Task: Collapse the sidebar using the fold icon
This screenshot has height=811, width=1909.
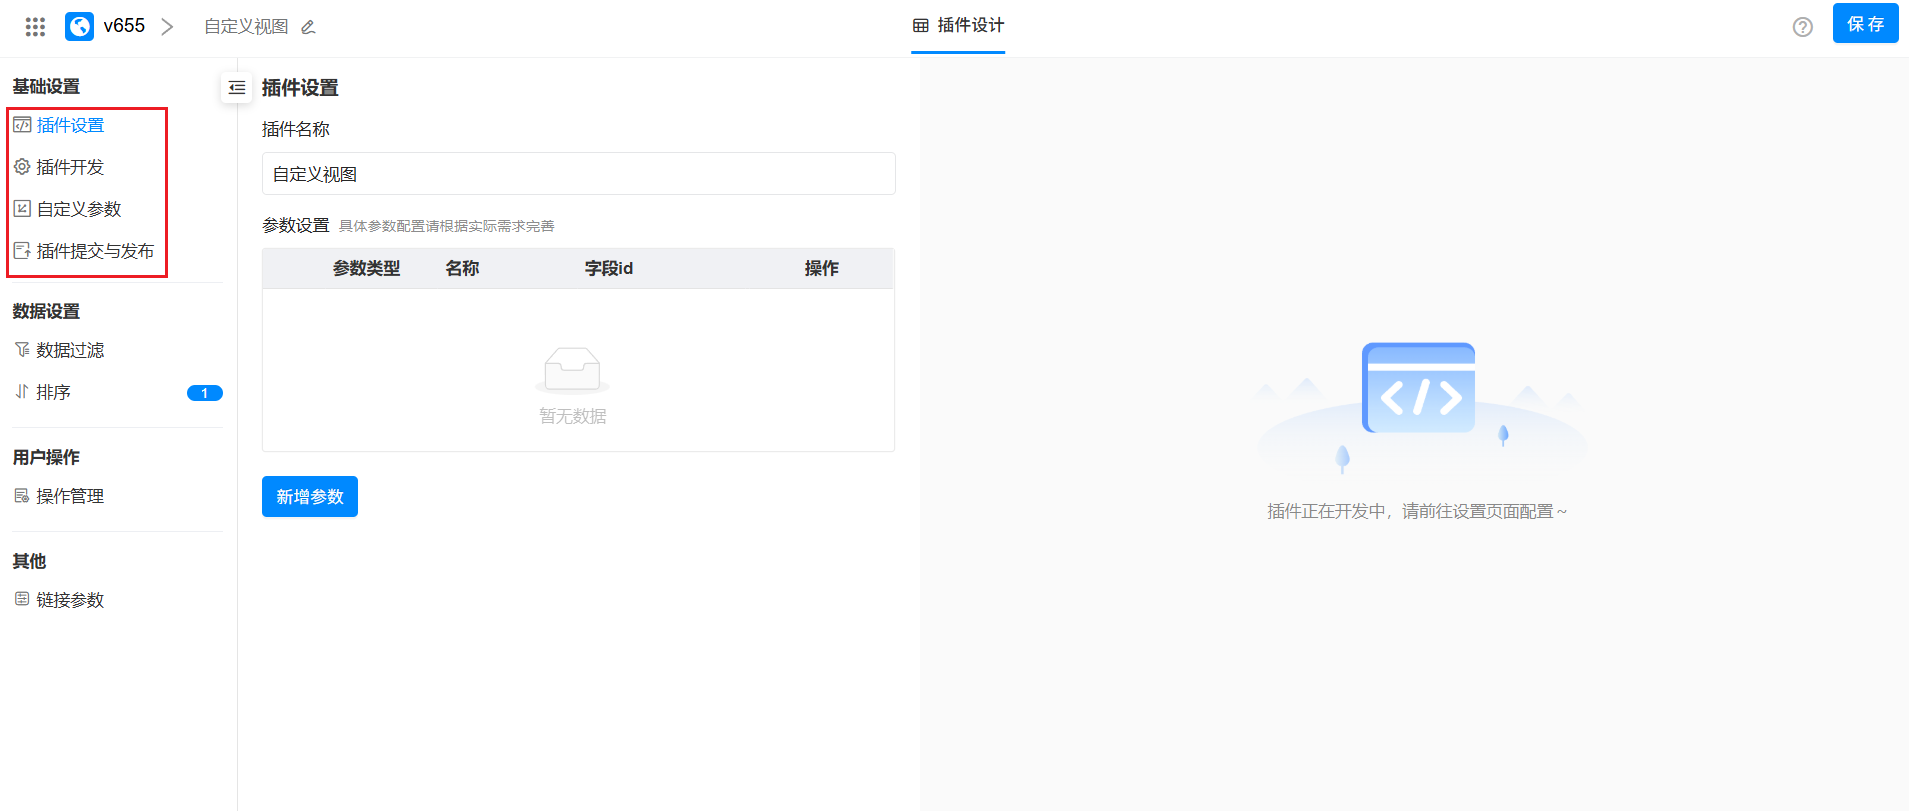Action: 237,88
